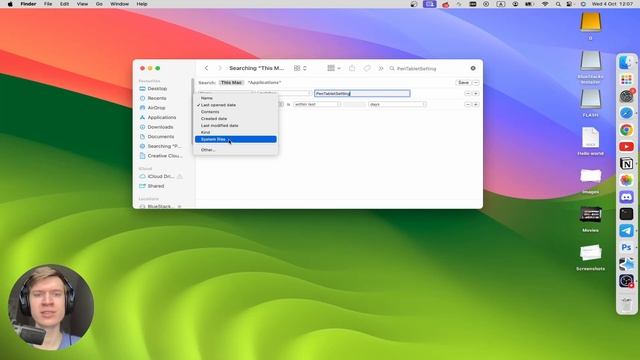The width and height of the screenshot is (640, 360).
Task: Go back in Finder
Action: tap(207, 68)
